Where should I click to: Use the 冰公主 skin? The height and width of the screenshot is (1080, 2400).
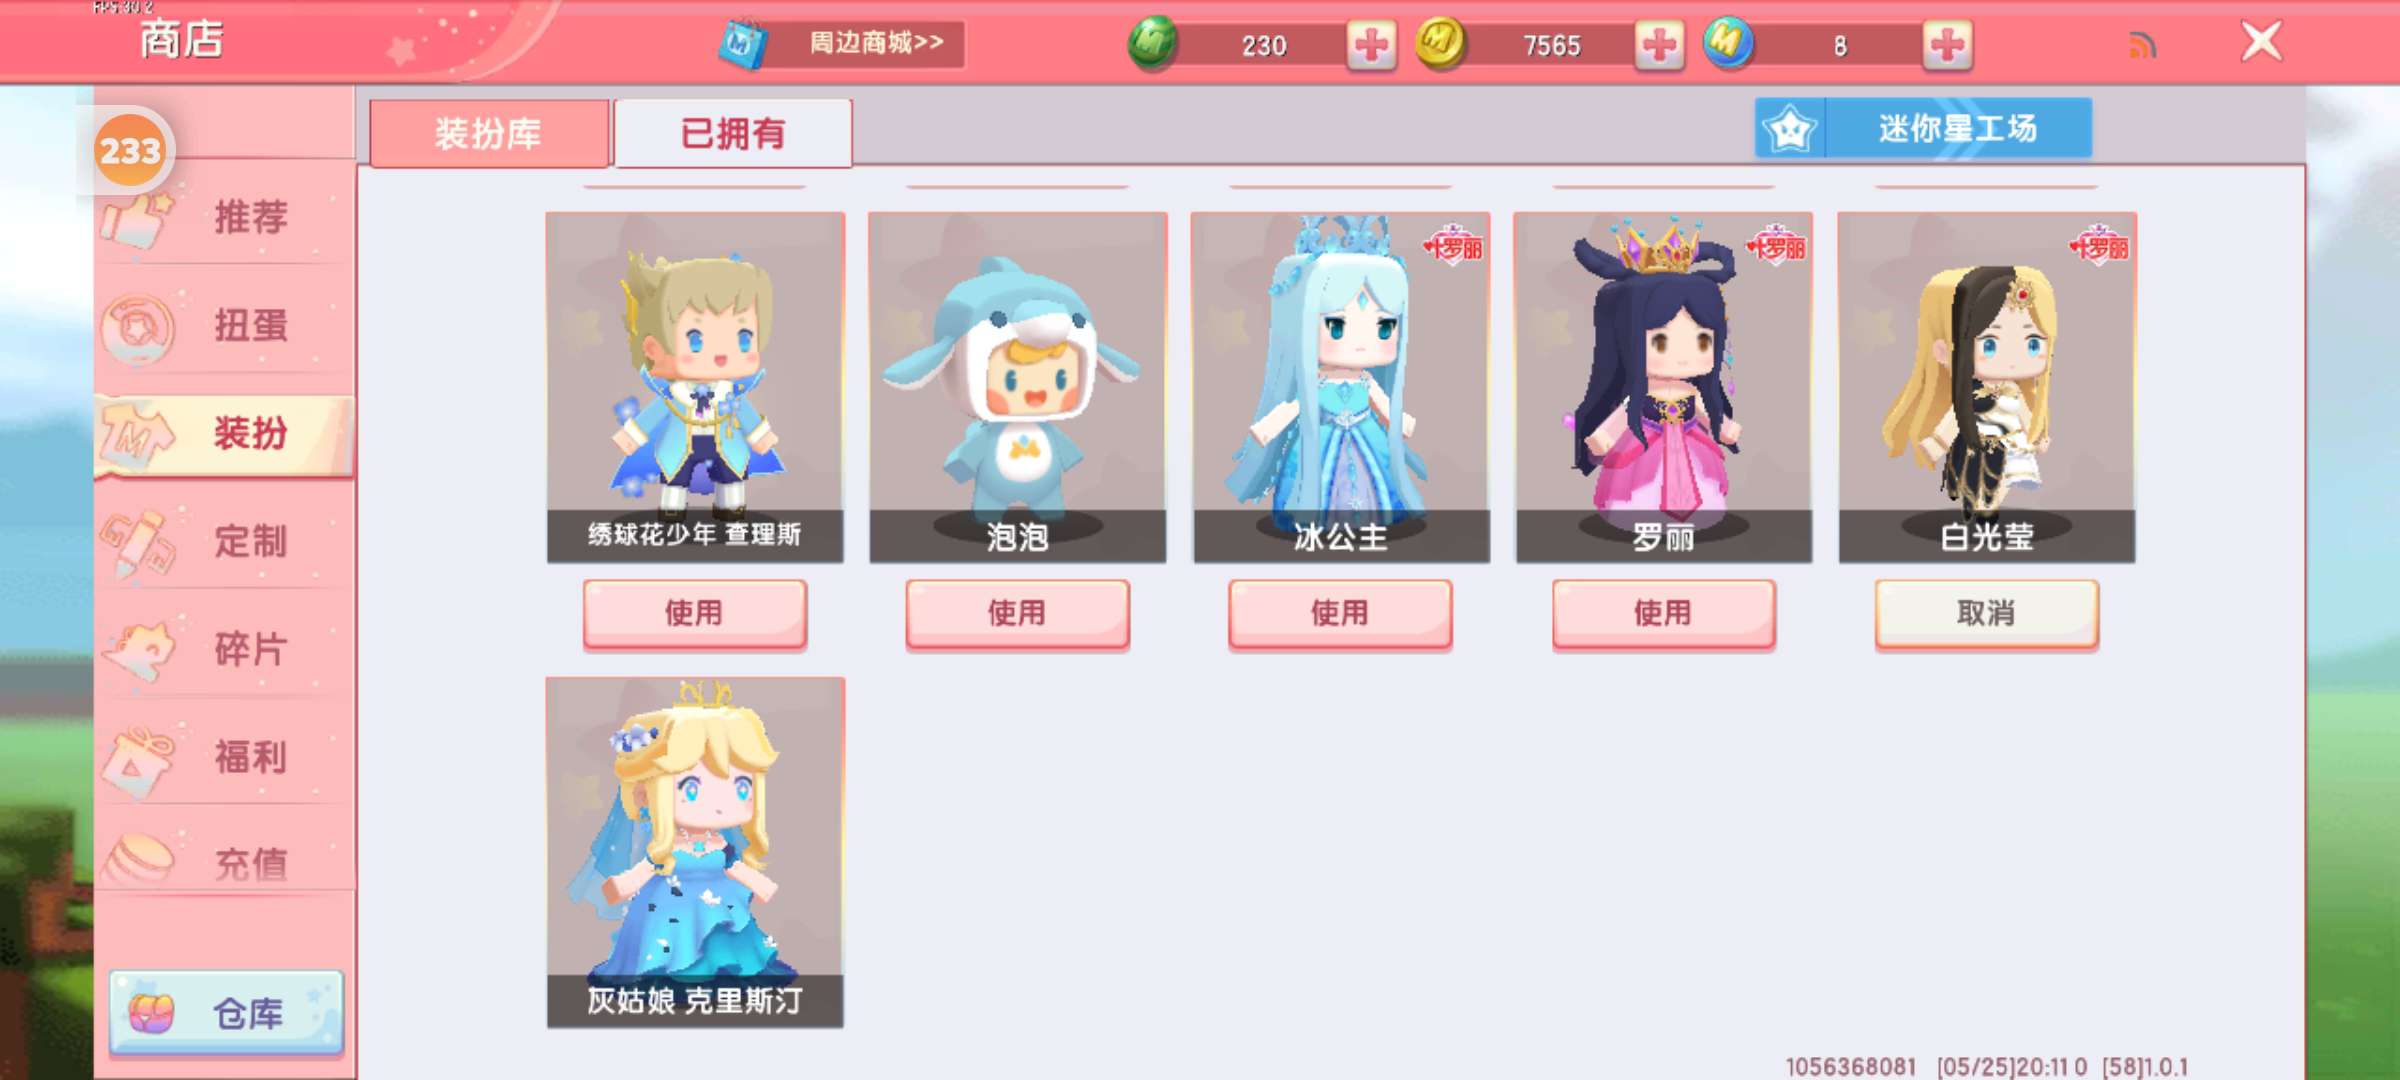tap(1340, 613)
